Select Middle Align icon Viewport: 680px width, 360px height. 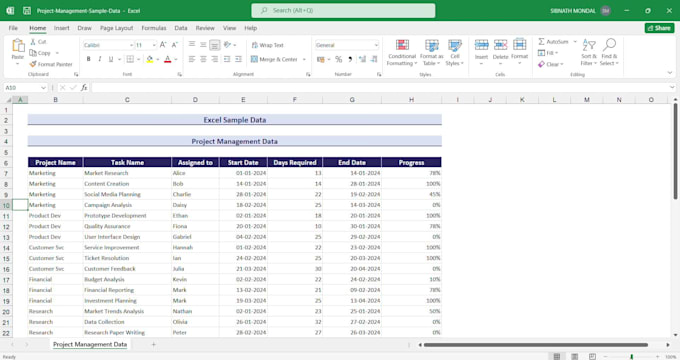tap(203, 45)
